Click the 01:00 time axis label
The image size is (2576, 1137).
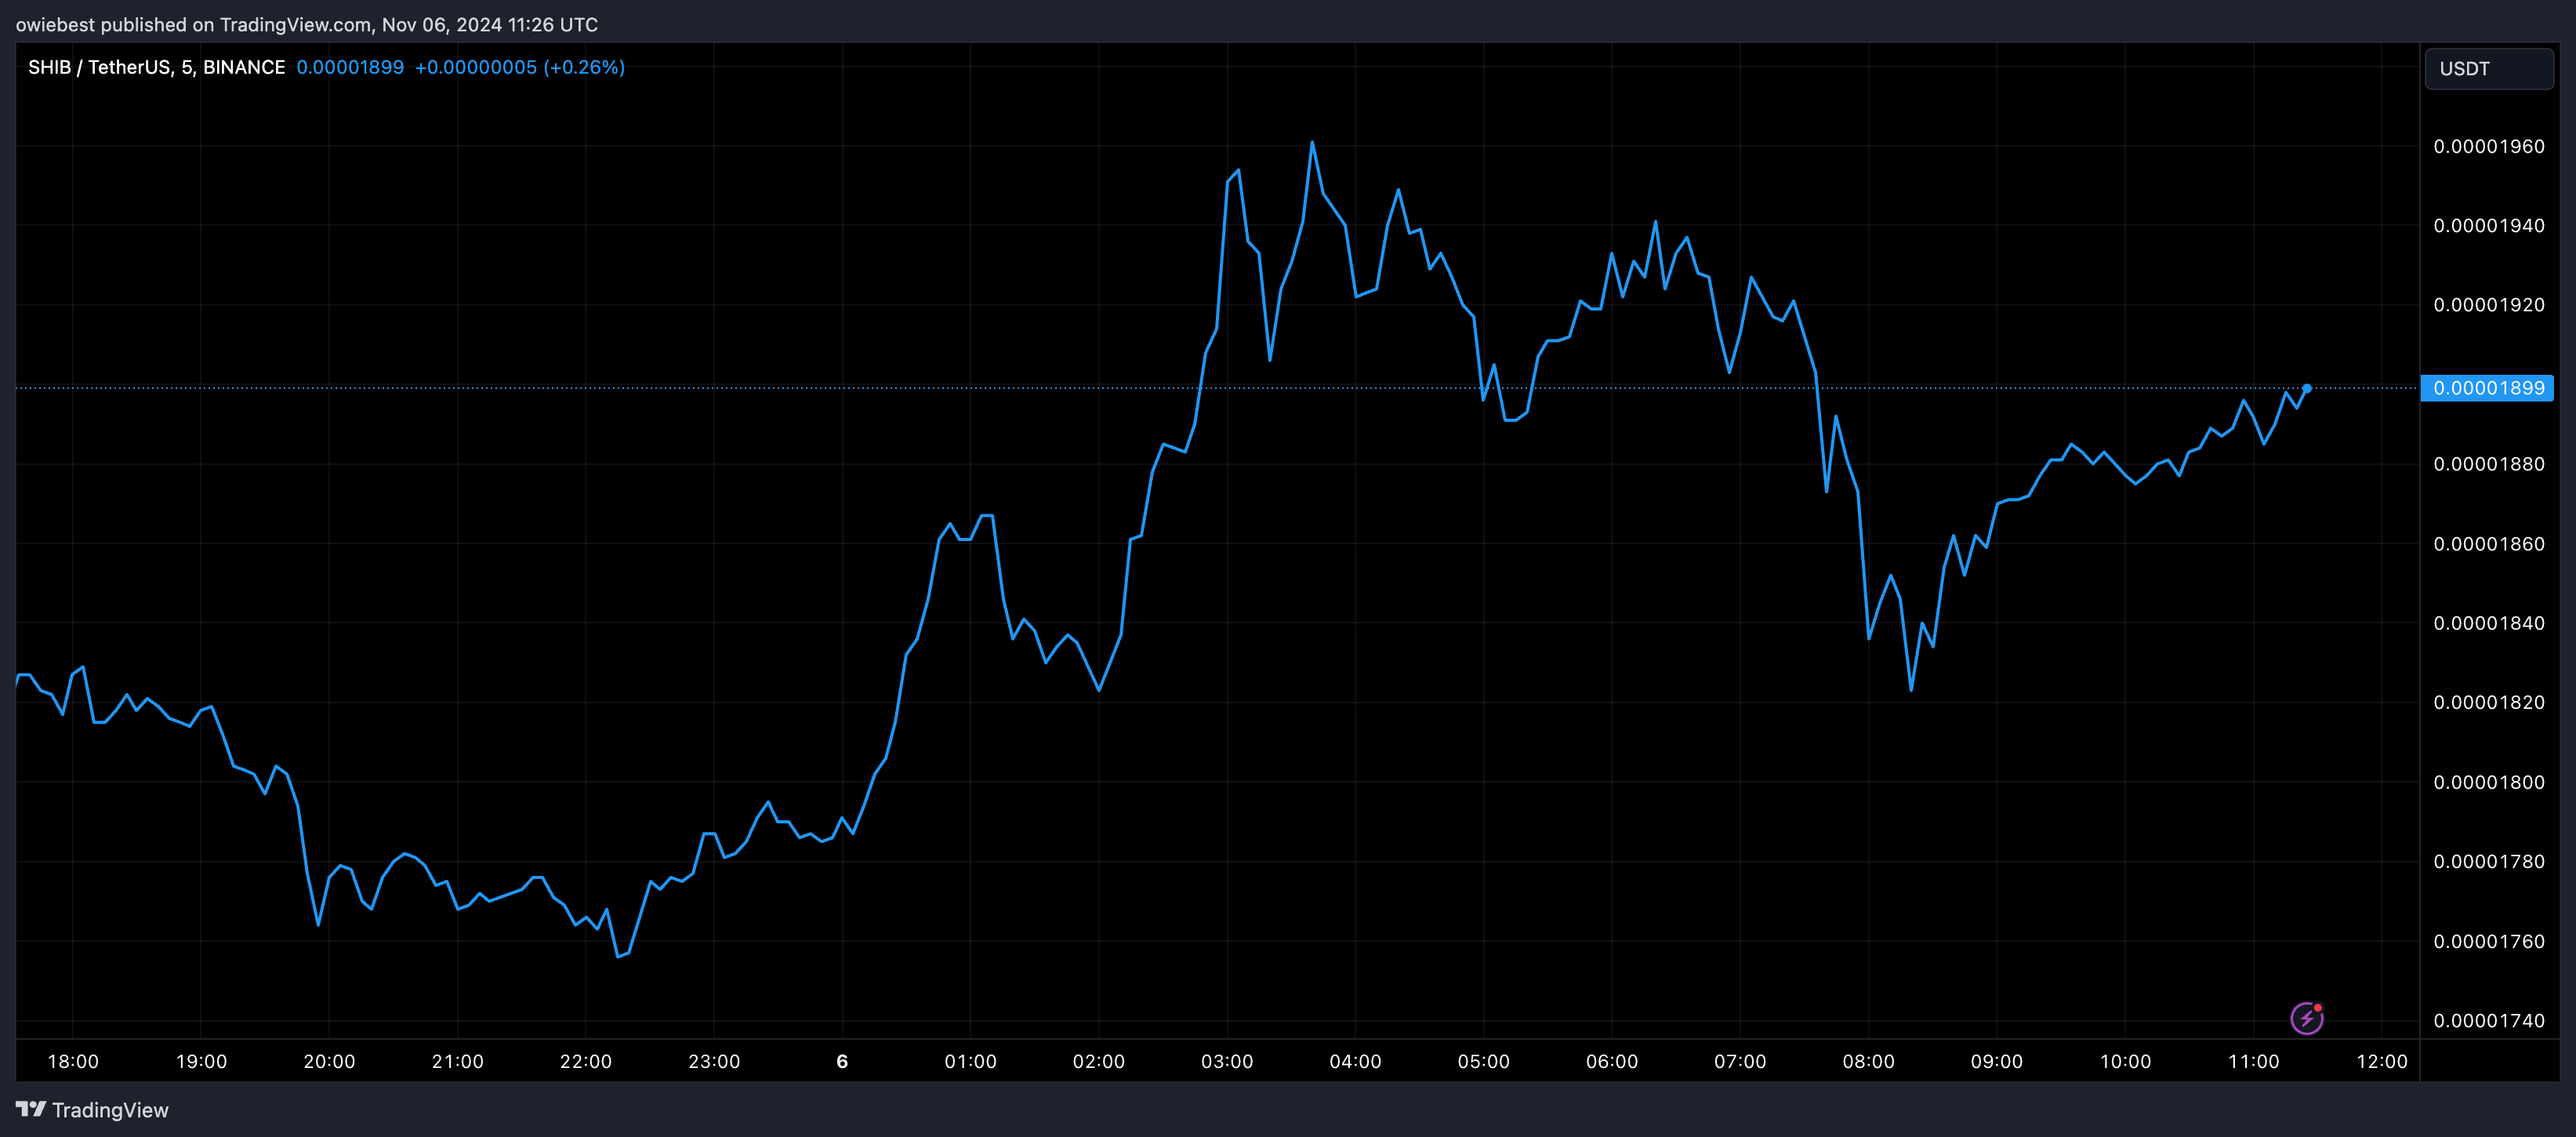pyautogui.click(x=970, y=1061)
